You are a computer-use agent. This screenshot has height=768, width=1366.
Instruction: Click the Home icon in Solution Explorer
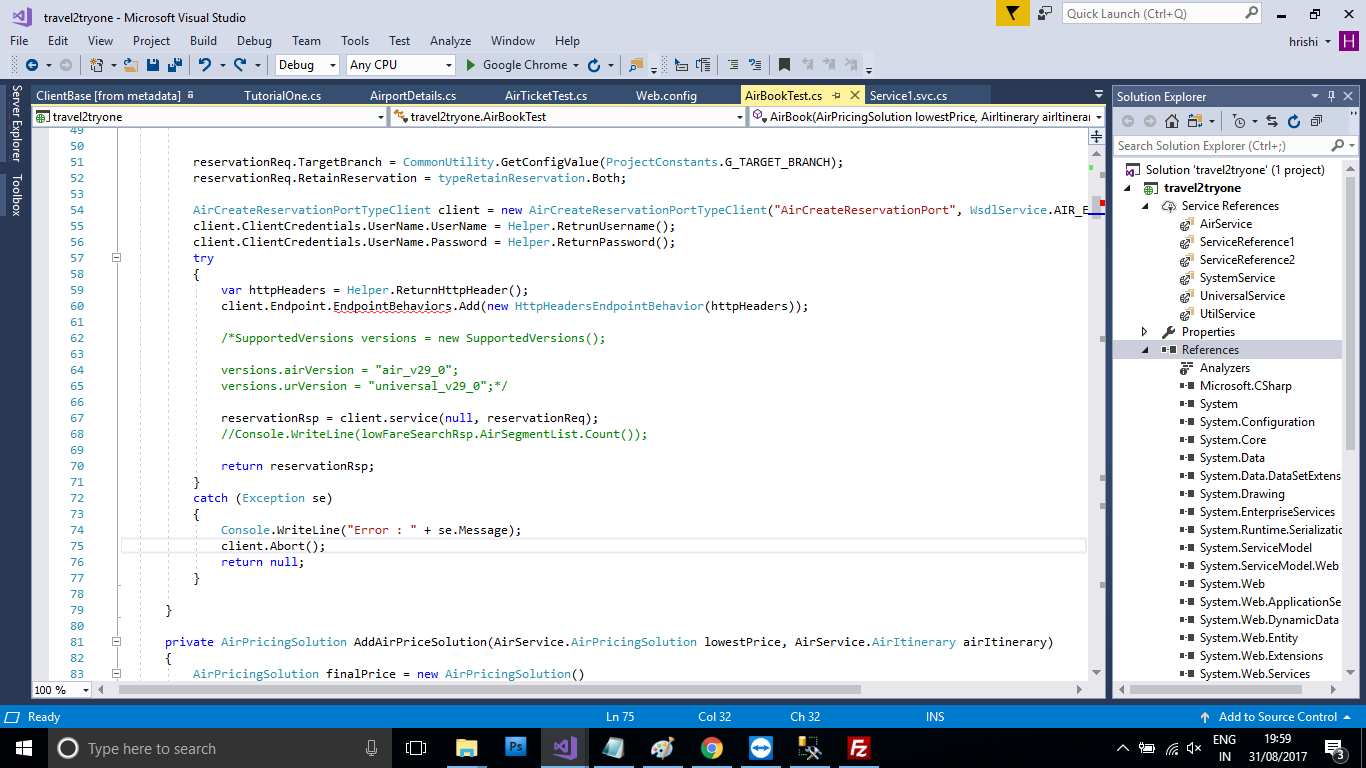click(x=1171, y=119)
